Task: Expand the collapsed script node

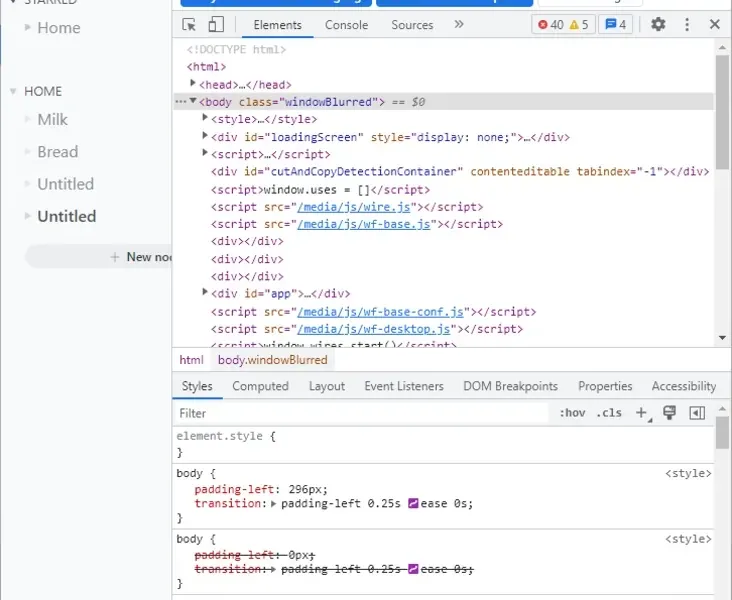Action: click(204, 153)
